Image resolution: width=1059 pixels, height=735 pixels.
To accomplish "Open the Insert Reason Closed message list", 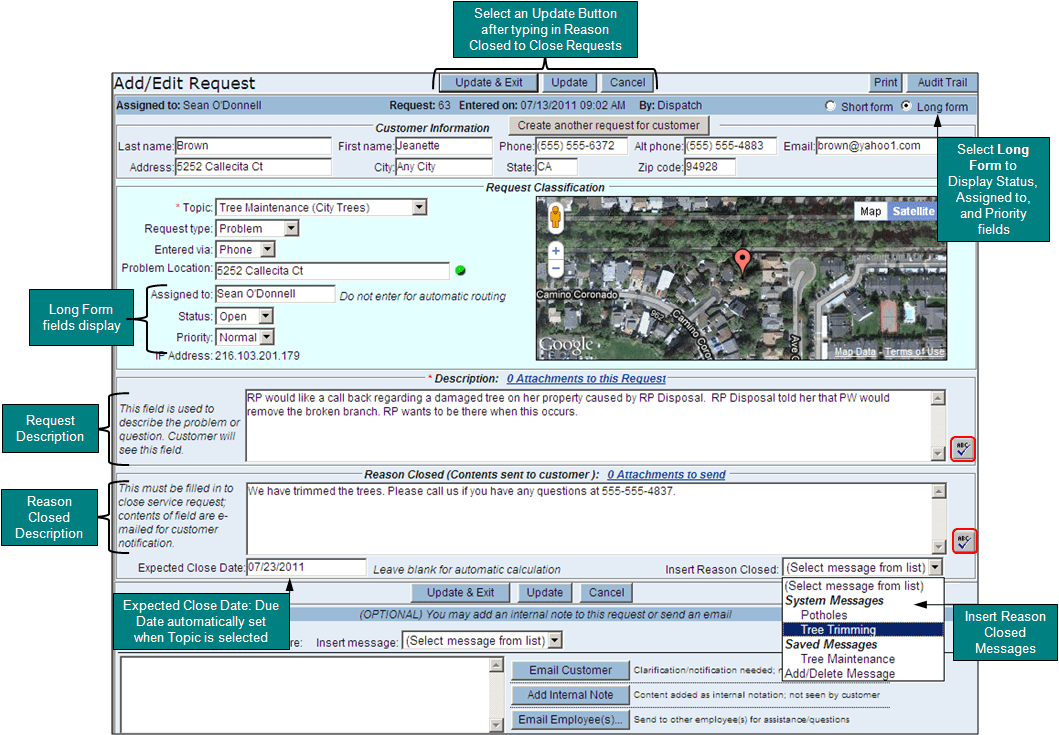I will point(934,567).
